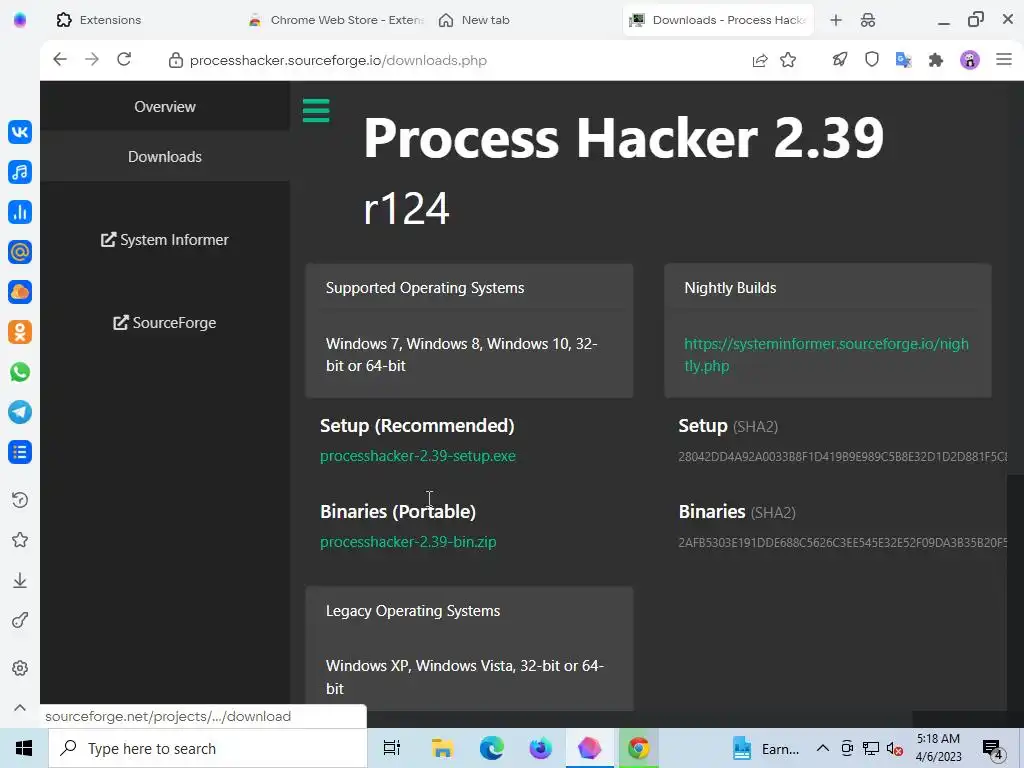Select the Downloads - Process Hacker tab
Screen dimensions: 1024x768
coord(718,20)
